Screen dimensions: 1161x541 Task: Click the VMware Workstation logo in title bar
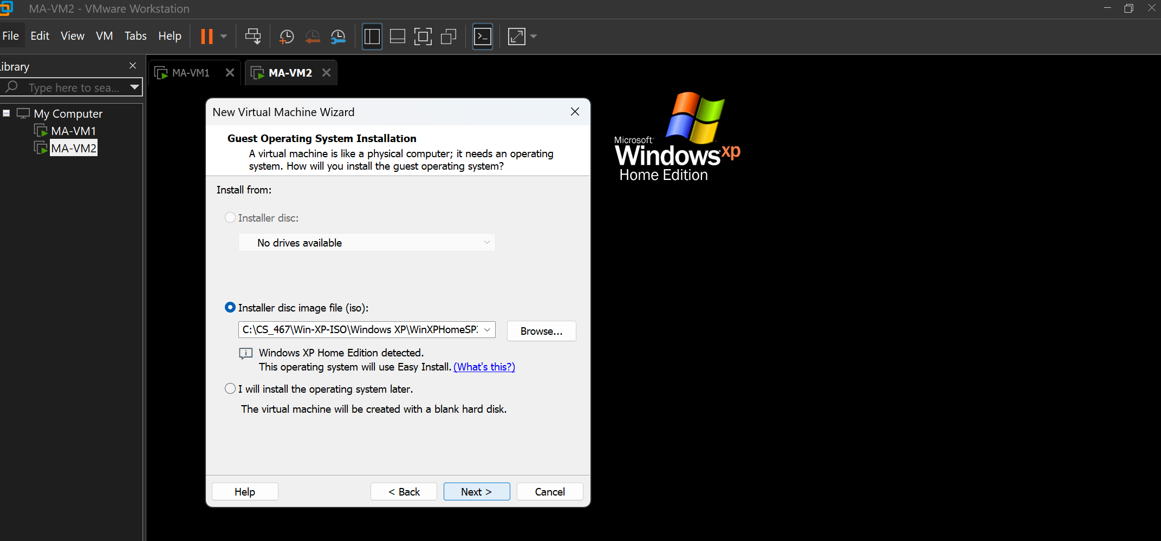5,9
